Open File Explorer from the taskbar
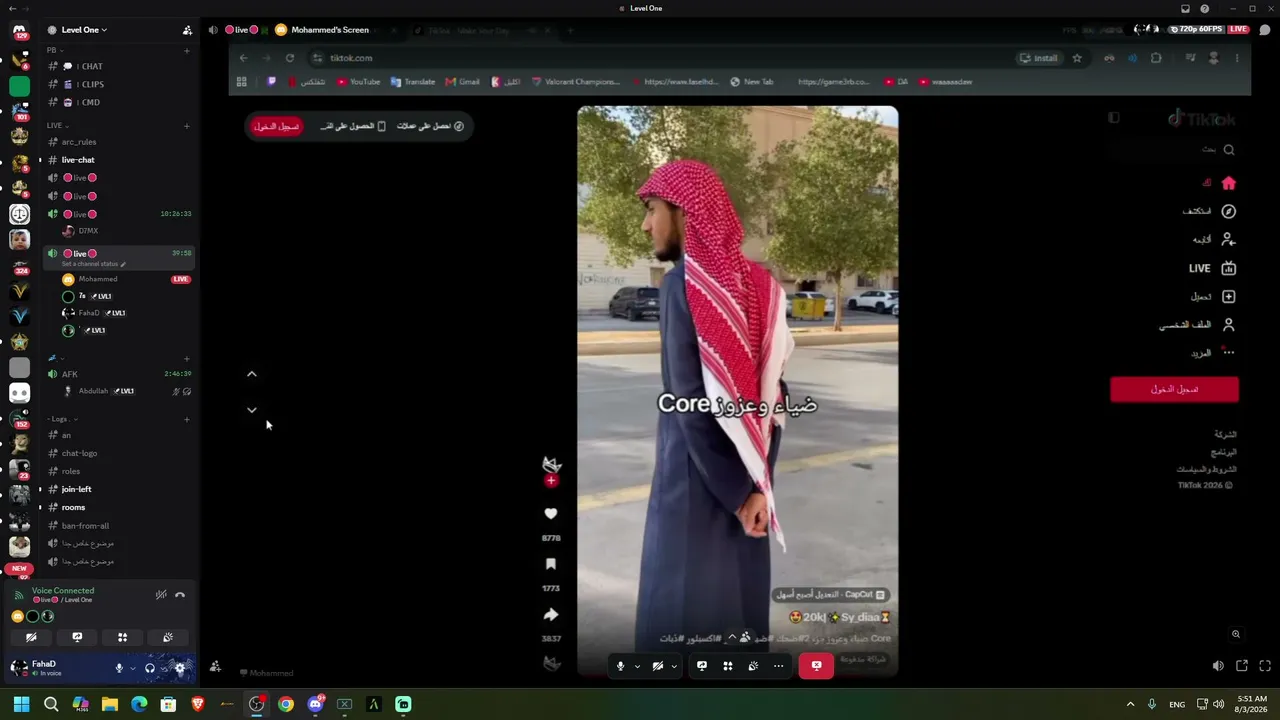 [x=110, y=705]
